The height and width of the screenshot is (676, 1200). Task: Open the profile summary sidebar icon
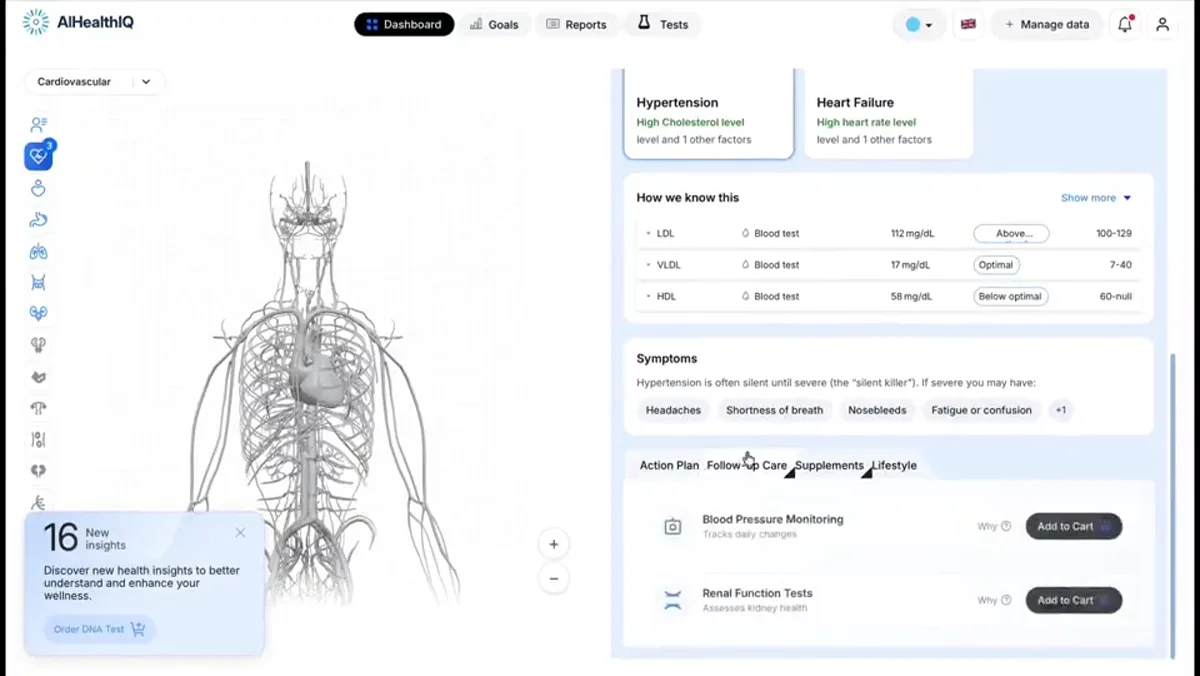[39, 125]
